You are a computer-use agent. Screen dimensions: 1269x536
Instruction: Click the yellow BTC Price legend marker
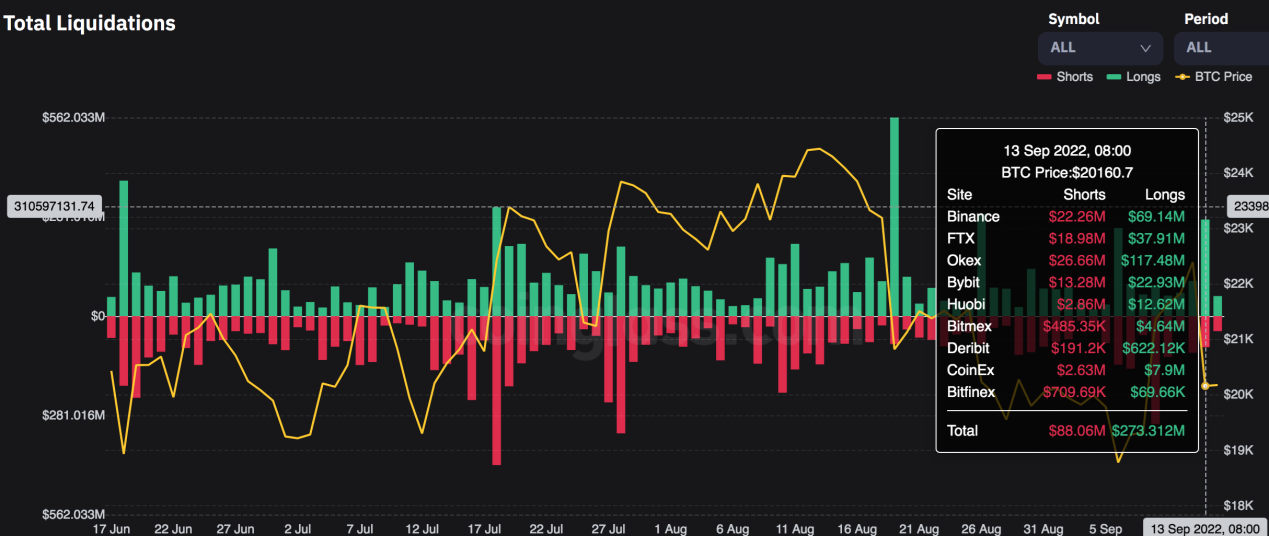pyautogui.click(x=1182, y=77)
